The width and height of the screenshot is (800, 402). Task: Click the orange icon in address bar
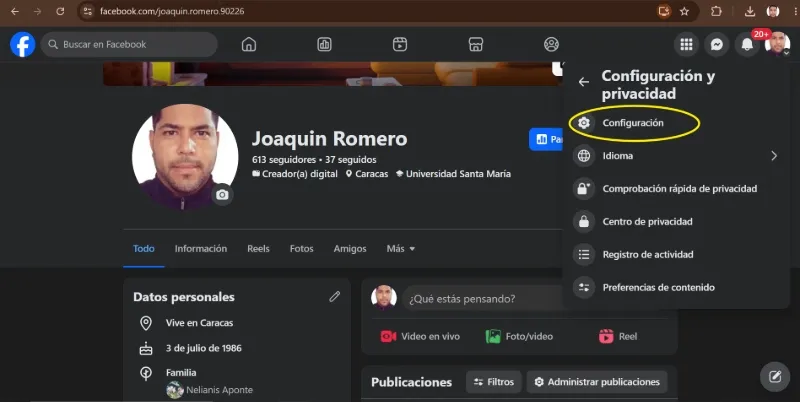tap(664, 11)
